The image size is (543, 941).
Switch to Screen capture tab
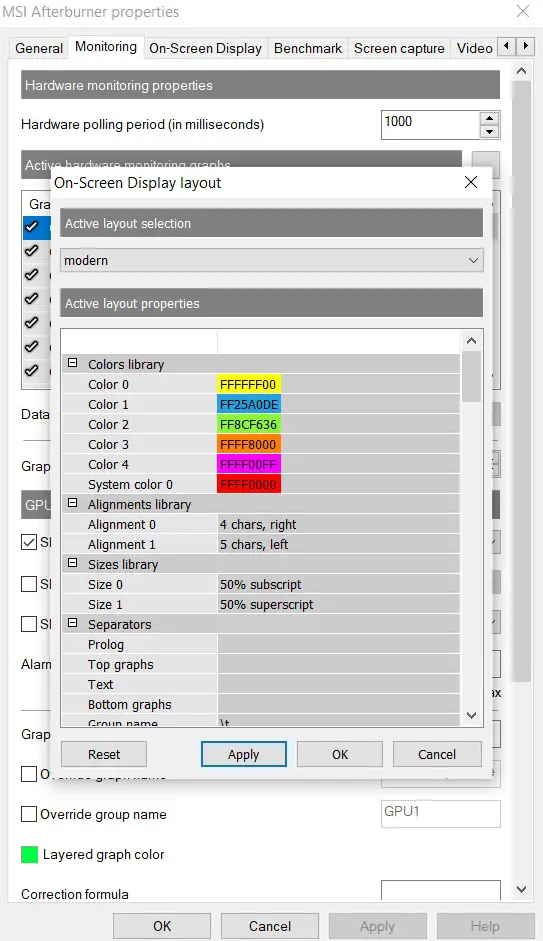click(399, 48)
